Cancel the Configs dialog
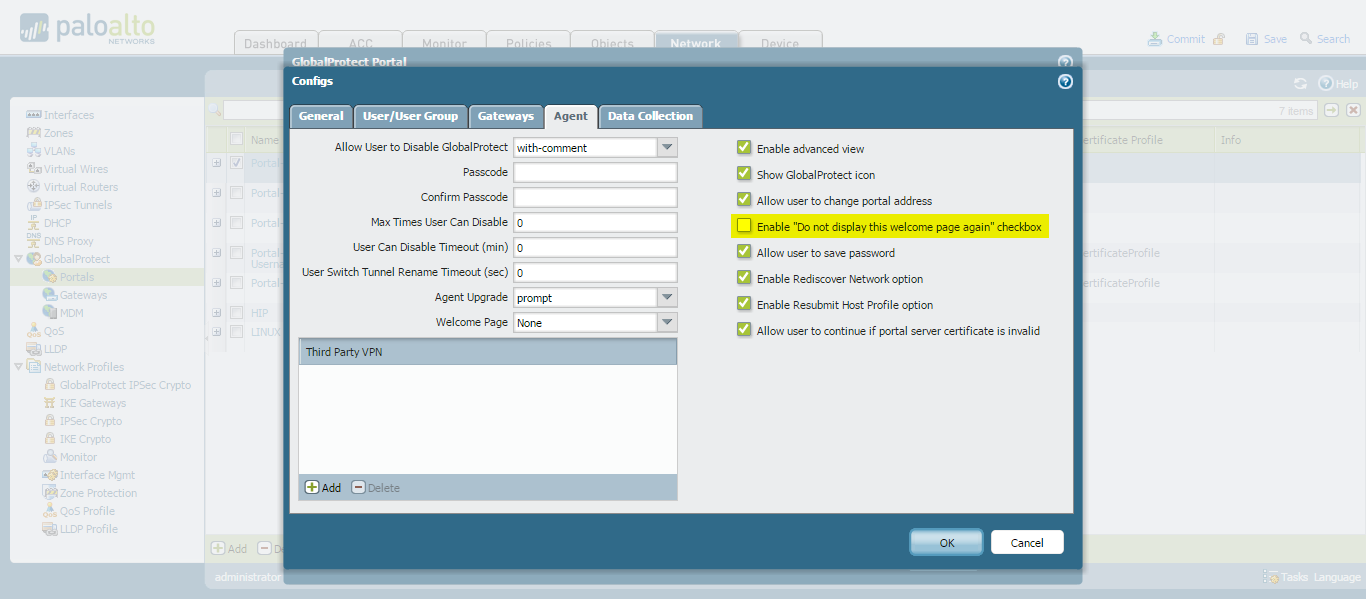Viewport: 1366px width, 599px height. pos(1027,542)
